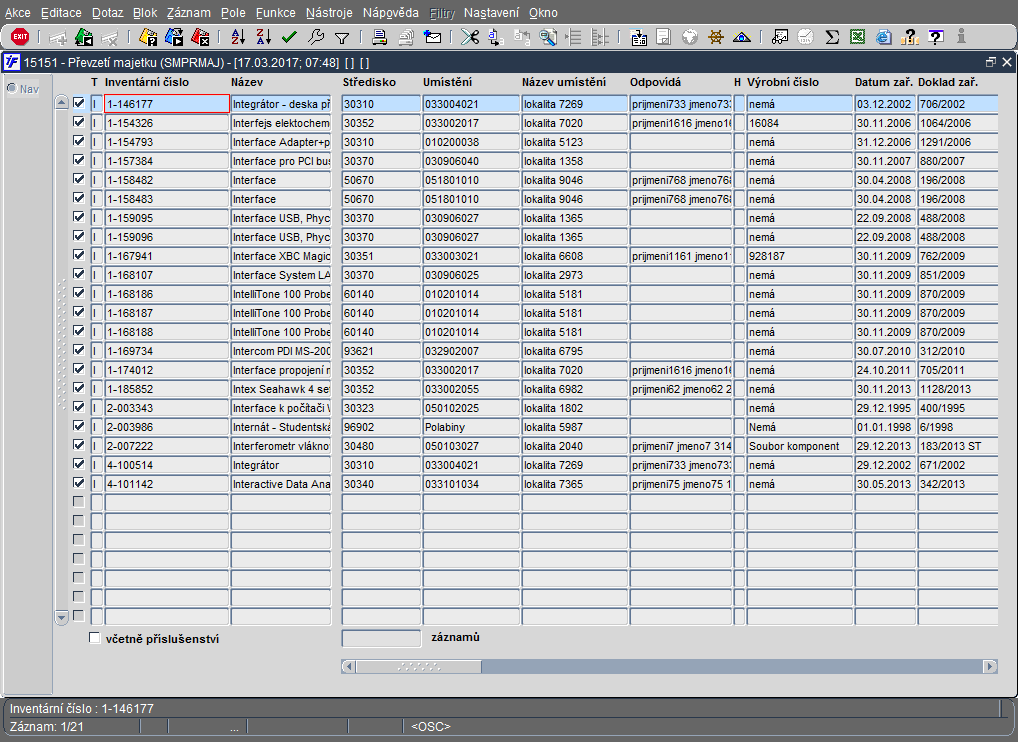This screenshot has width=1018, height=742.
Task: Click the name cell 'Interferometr vlákno'
Action: tap(281, 446)
